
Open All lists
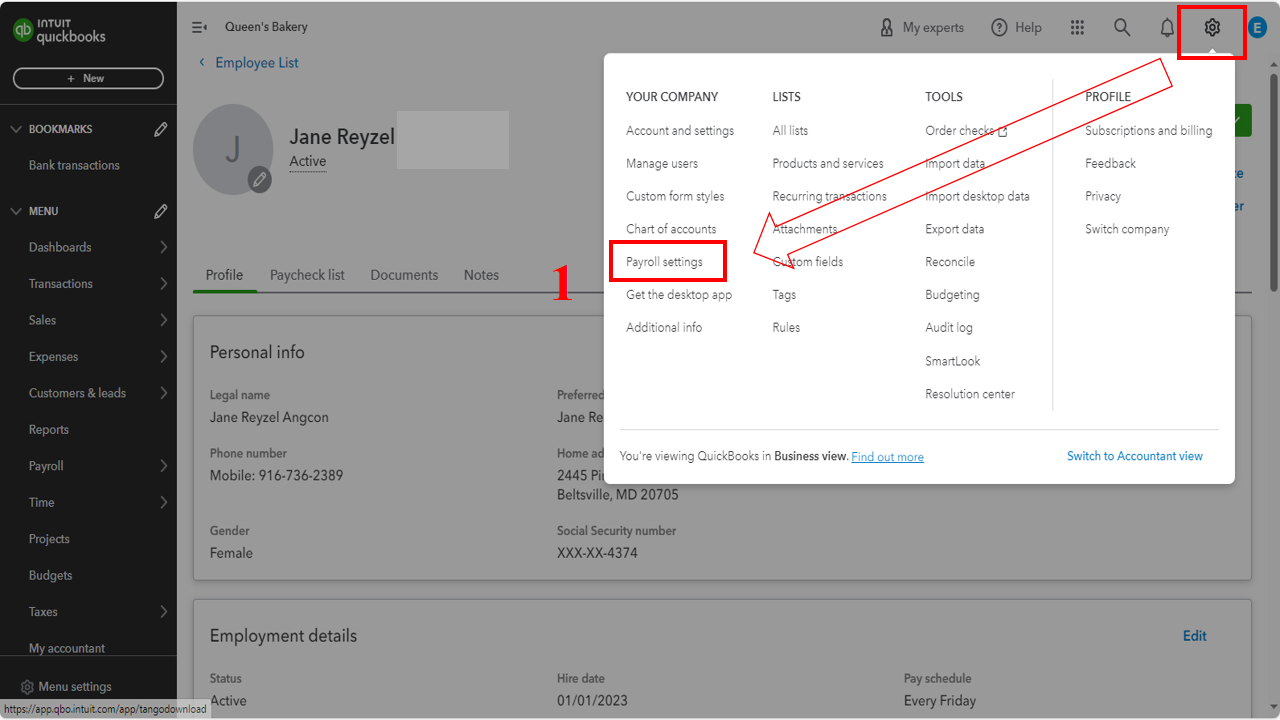(x=790, y=131)
